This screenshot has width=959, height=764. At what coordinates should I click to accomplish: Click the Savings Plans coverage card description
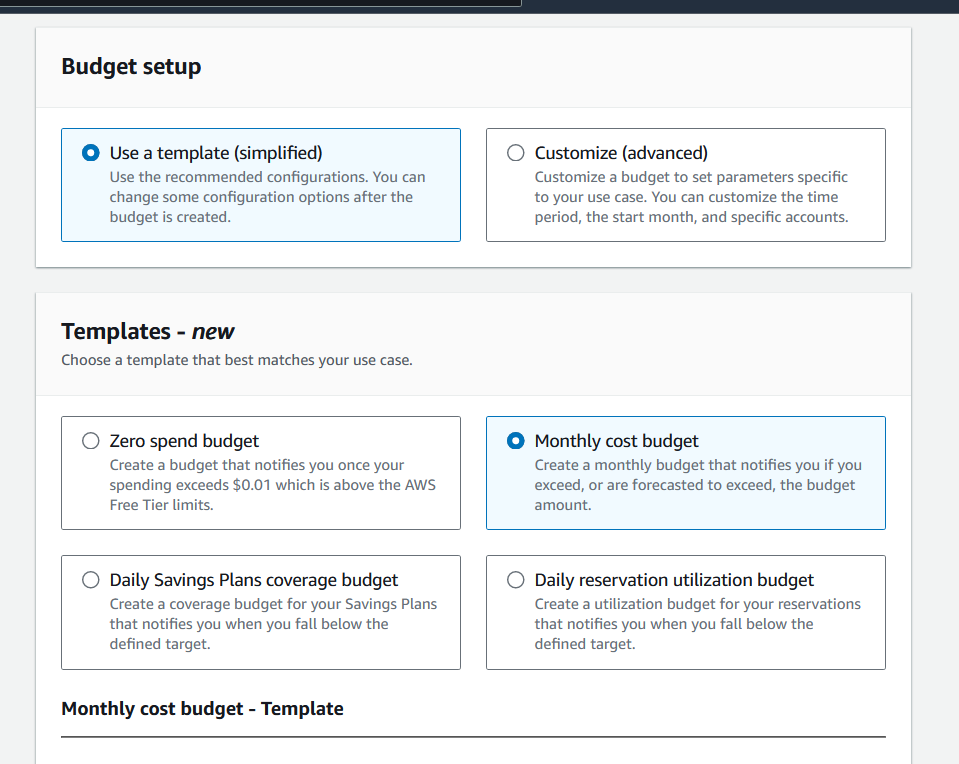tap(273, 624)
